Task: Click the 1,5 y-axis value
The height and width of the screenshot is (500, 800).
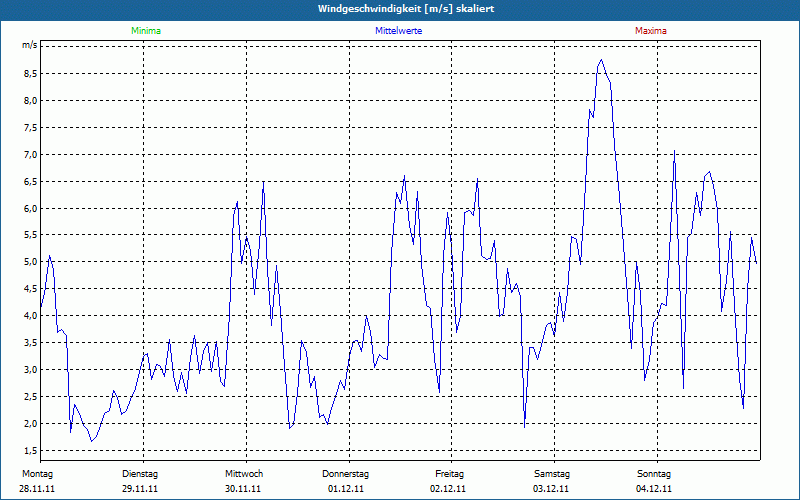Action: pos(31,451)
